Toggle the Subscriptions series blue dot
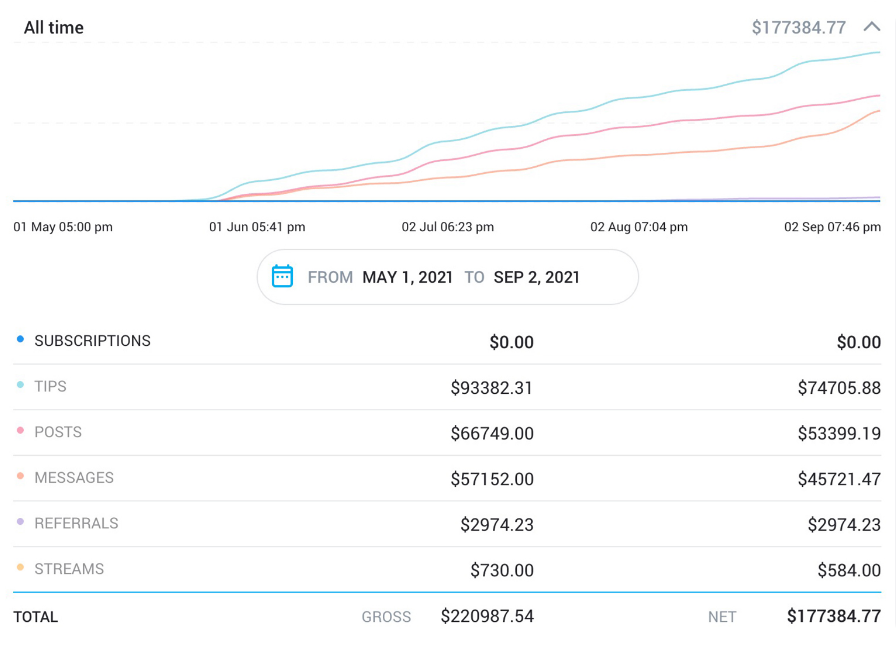This screenshot has height=646, width=896. 20,340
